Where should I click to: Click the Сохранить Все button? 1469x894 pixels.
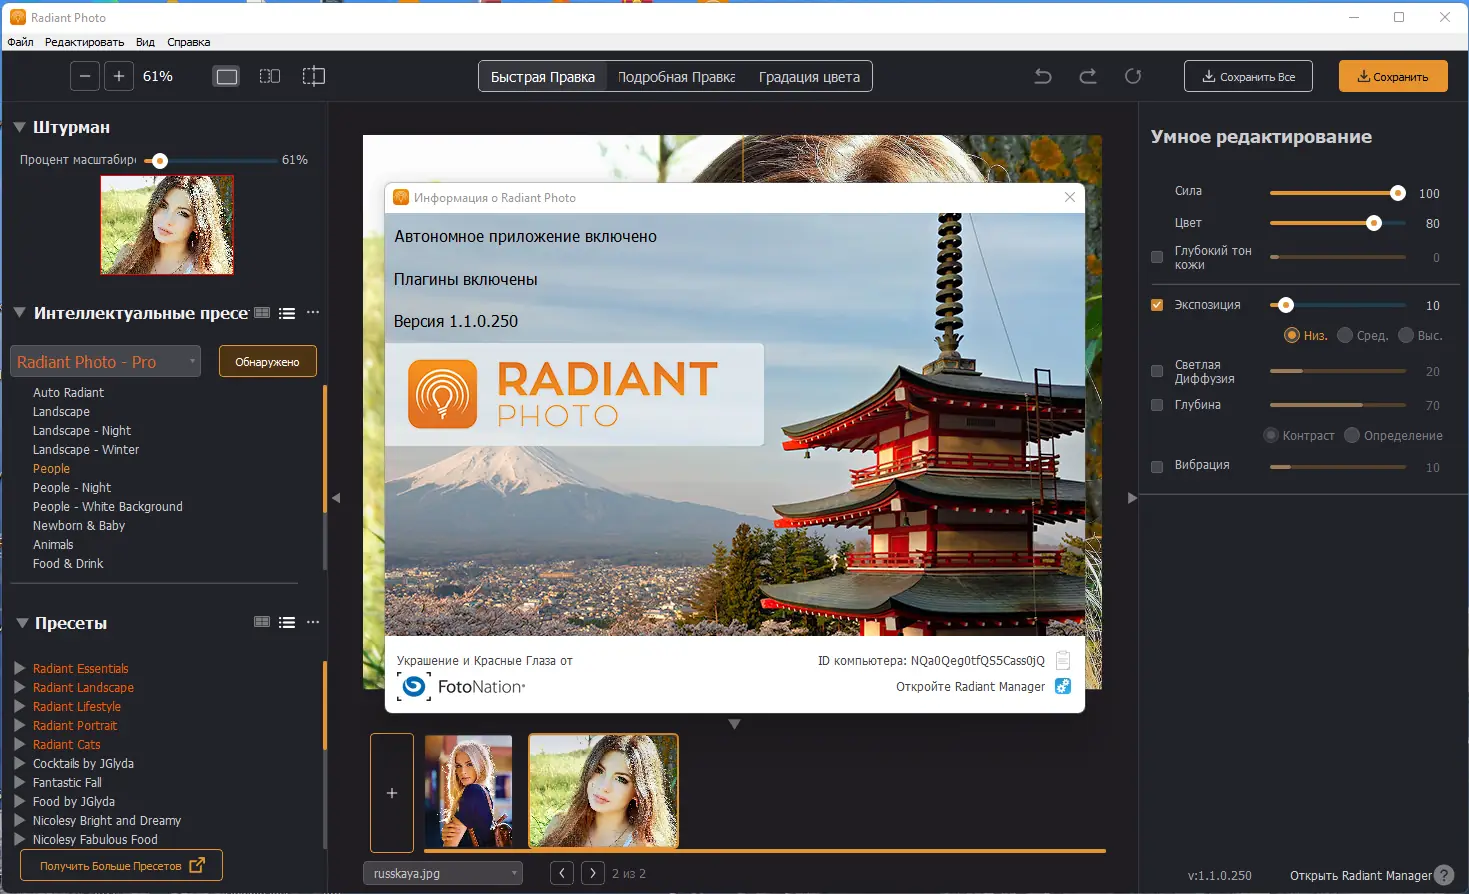[1248, 75]
